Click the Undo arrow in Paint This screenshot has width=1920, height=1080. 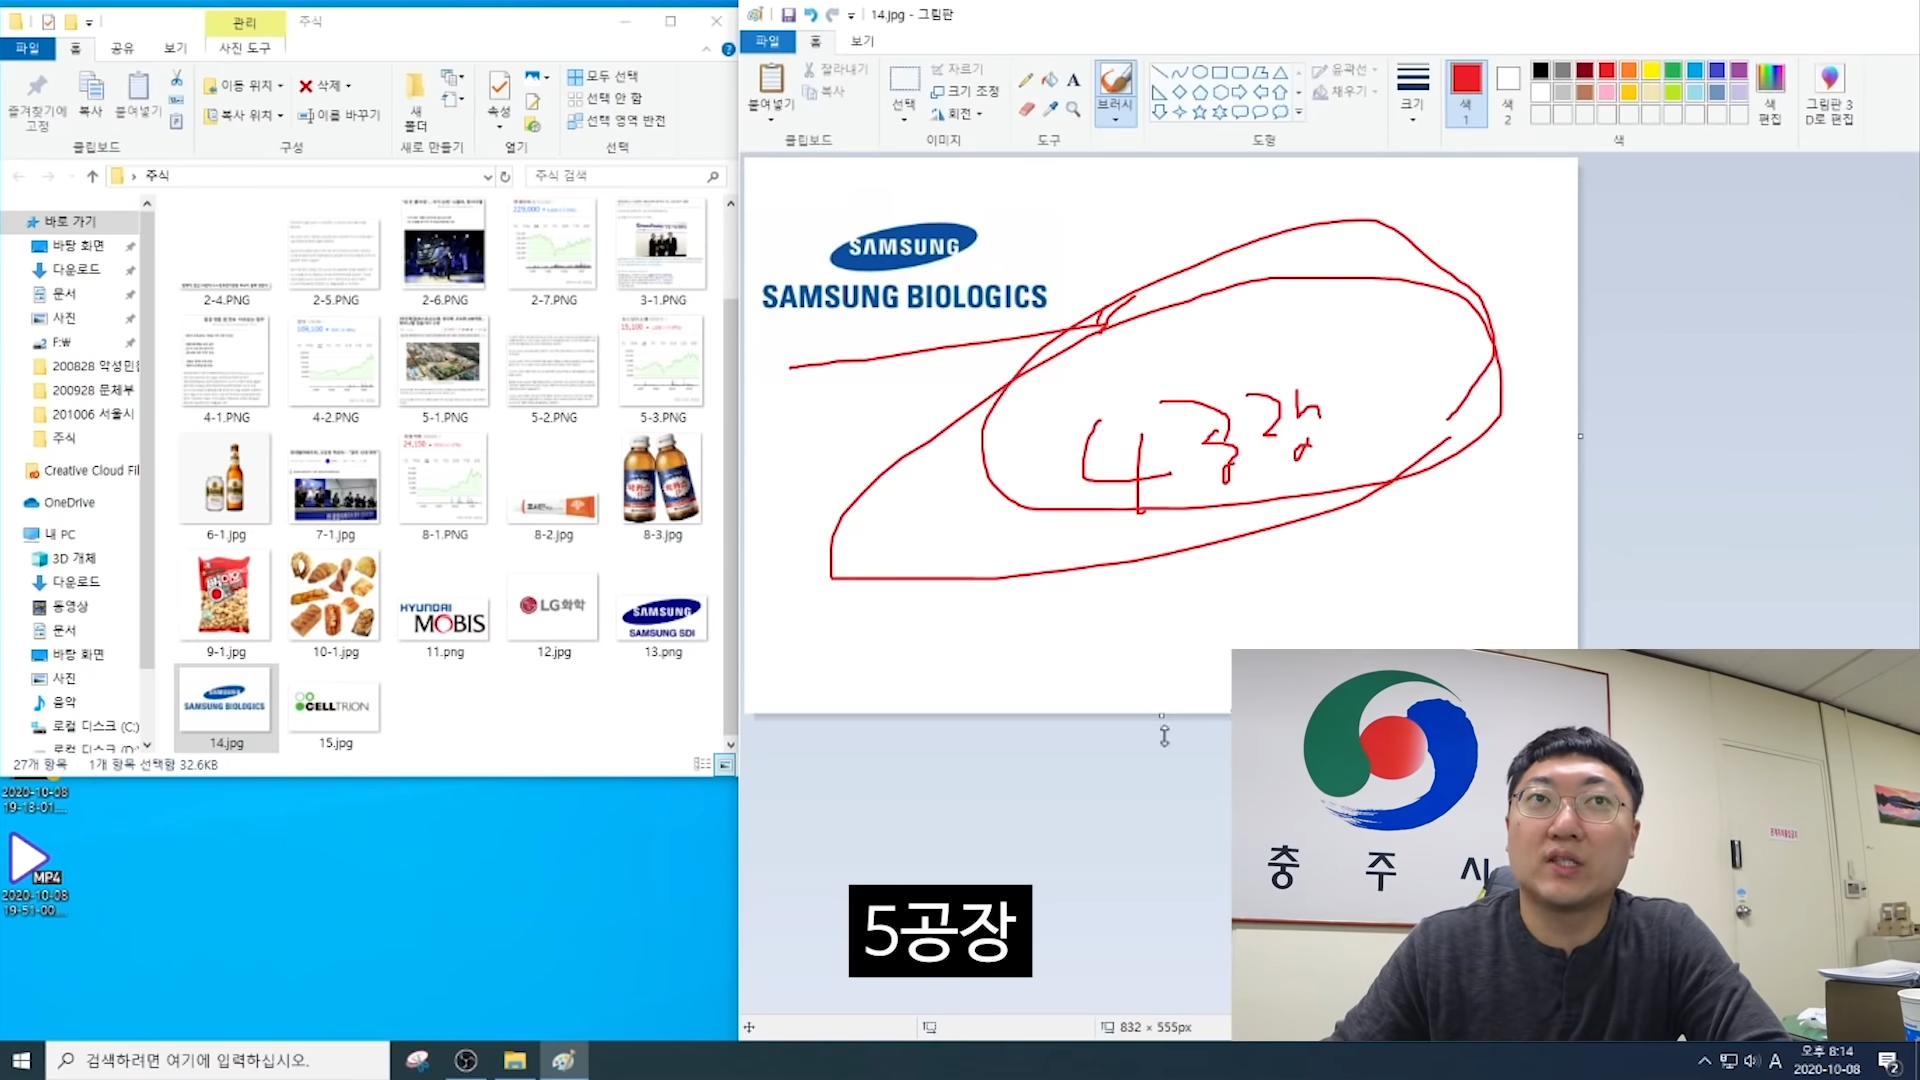810,15
